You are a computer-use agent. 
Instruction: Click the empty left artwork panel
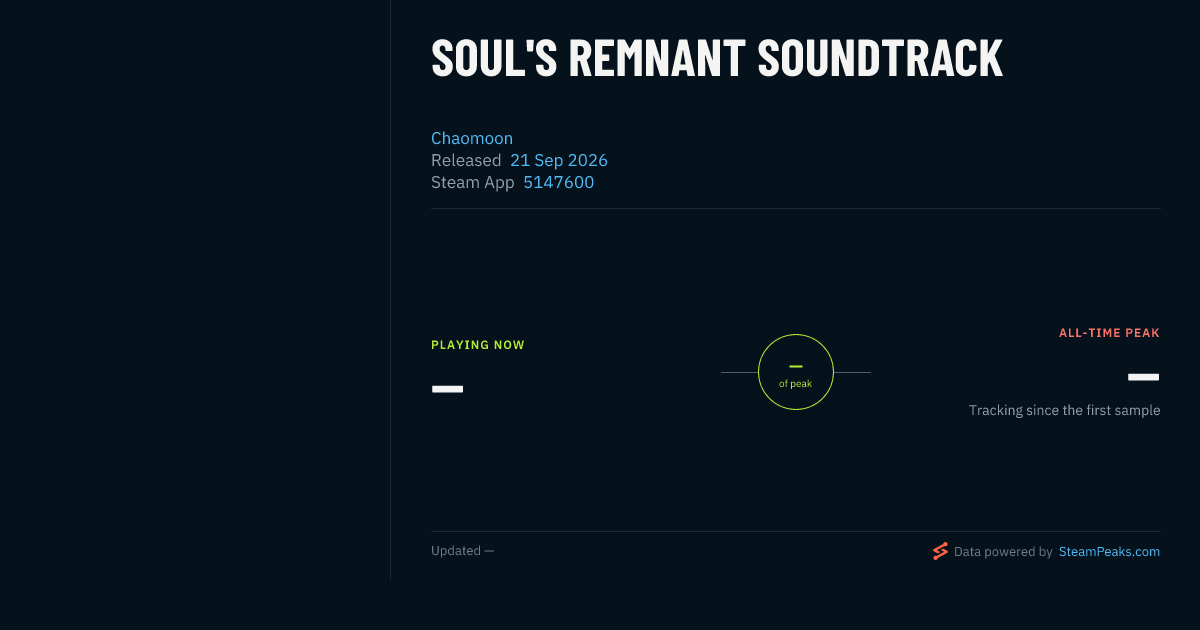(195, 290)
